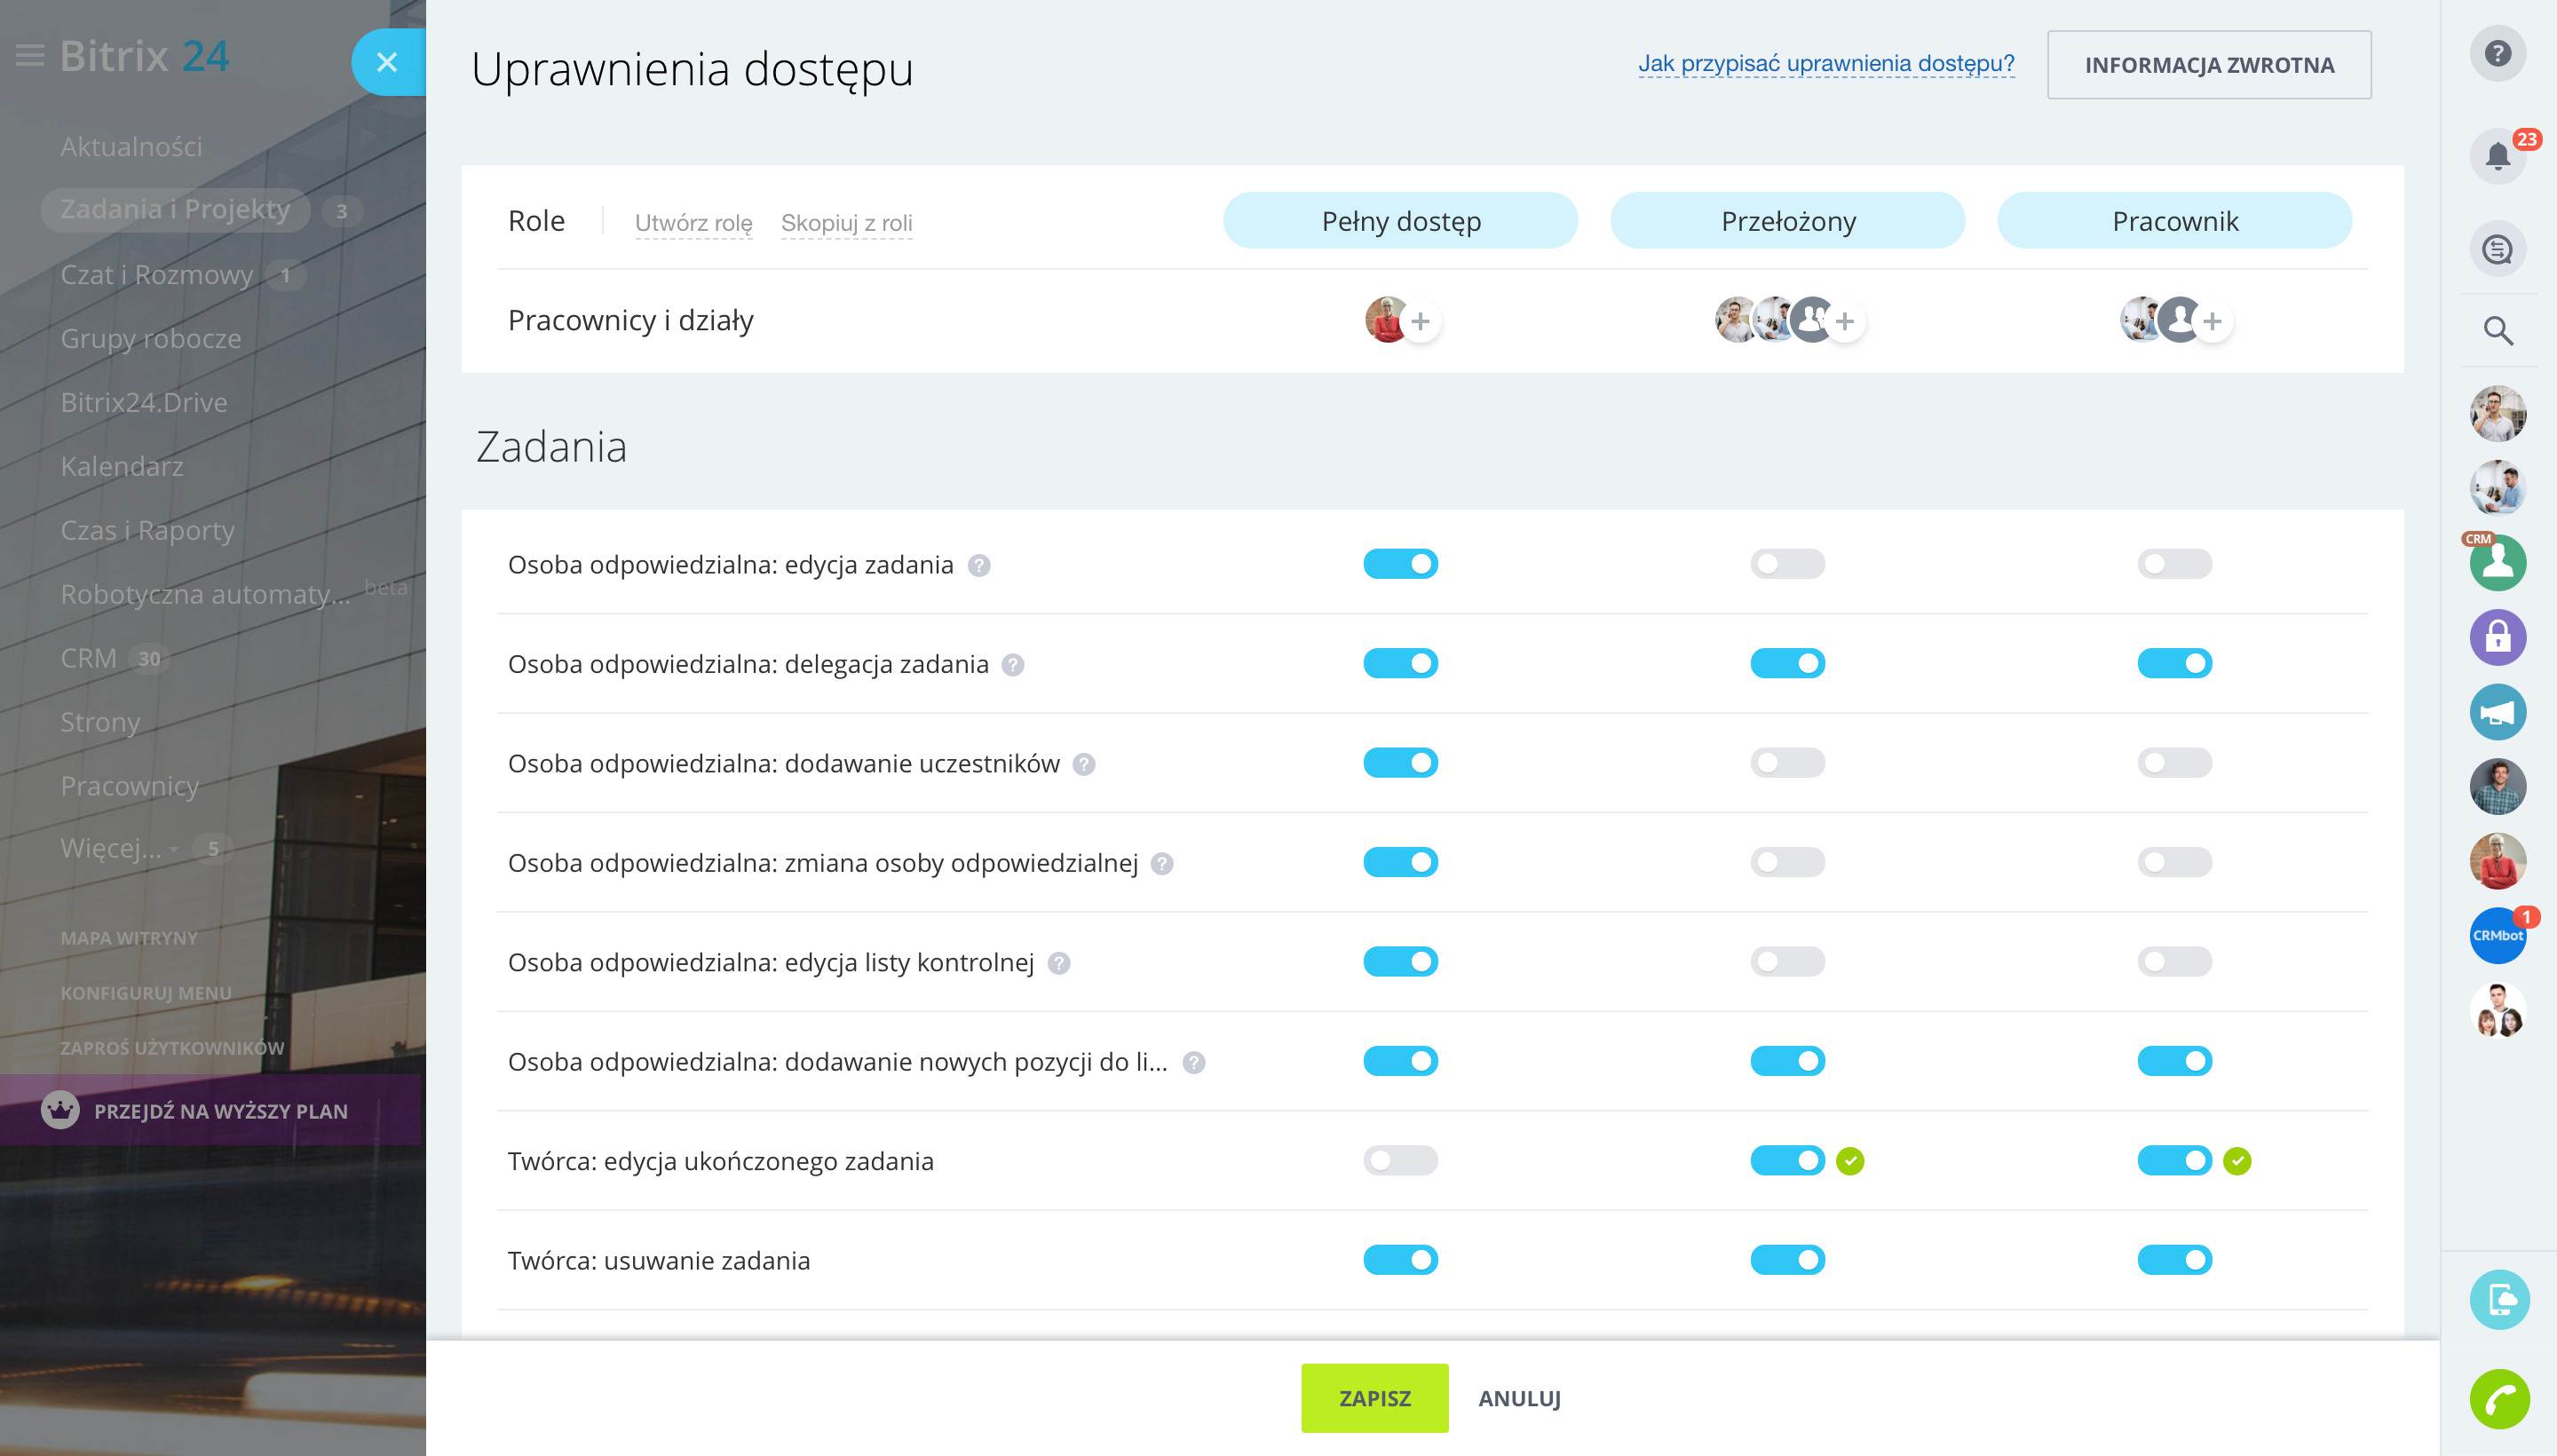Close the permissions slider panel
This screenshot has height=1456, width=2557.
click(387, 62)
